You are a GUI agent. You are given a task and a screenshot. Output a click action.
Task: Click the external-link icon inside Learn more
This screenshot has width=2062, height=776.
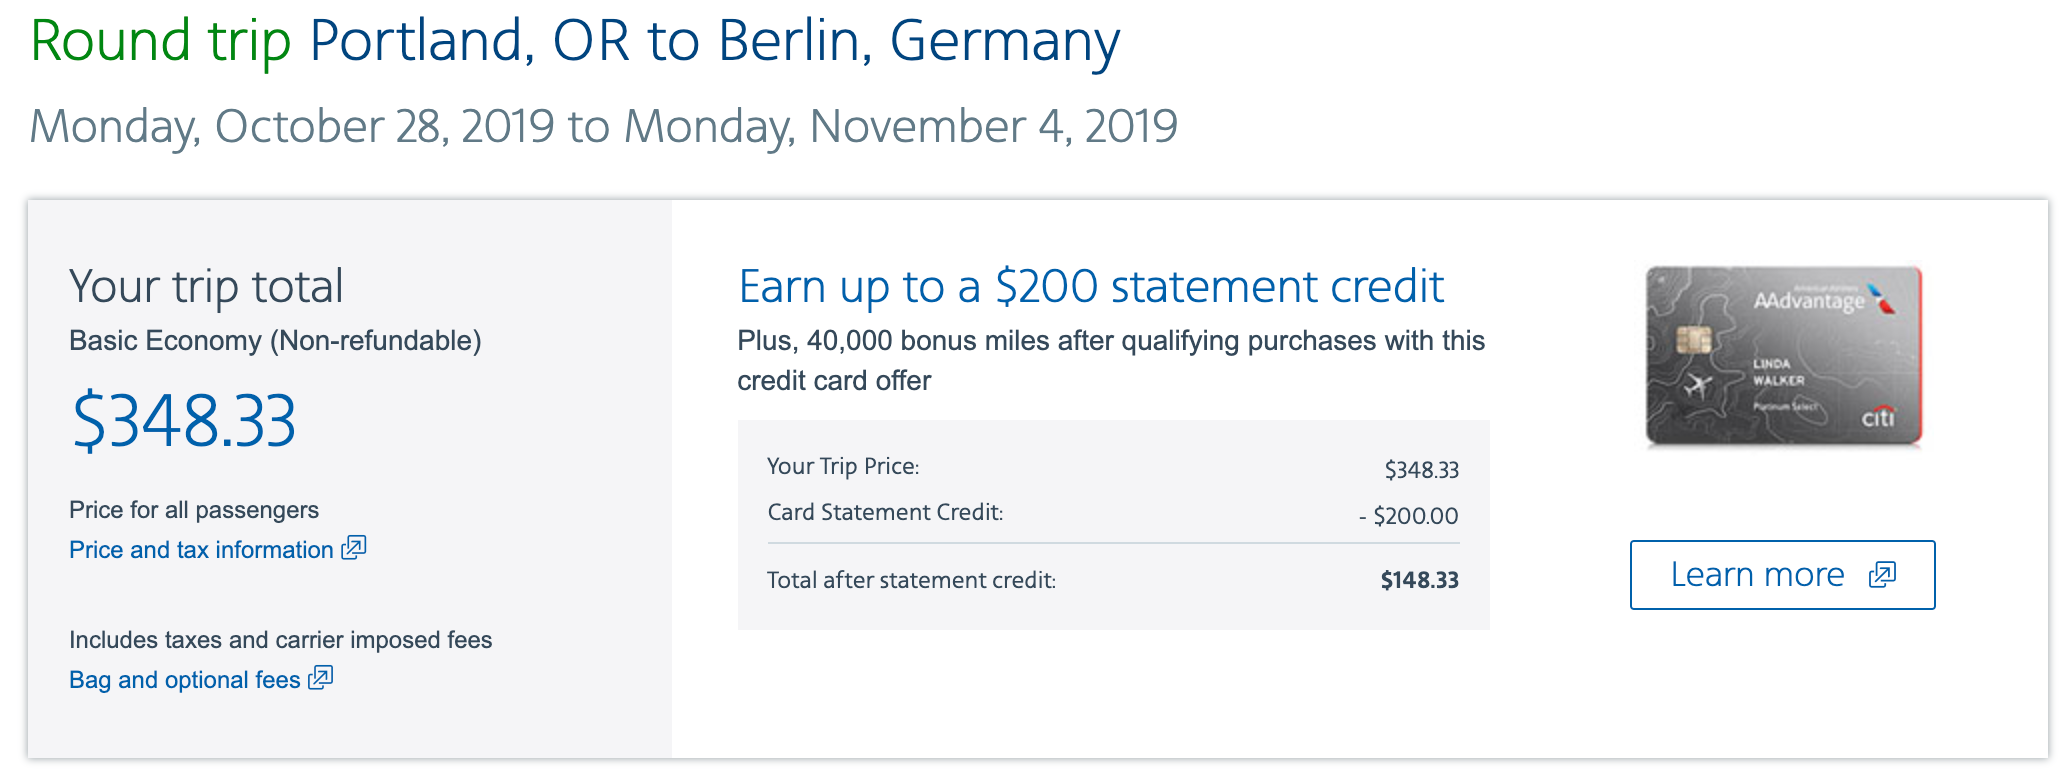[x=1882, y=575]
